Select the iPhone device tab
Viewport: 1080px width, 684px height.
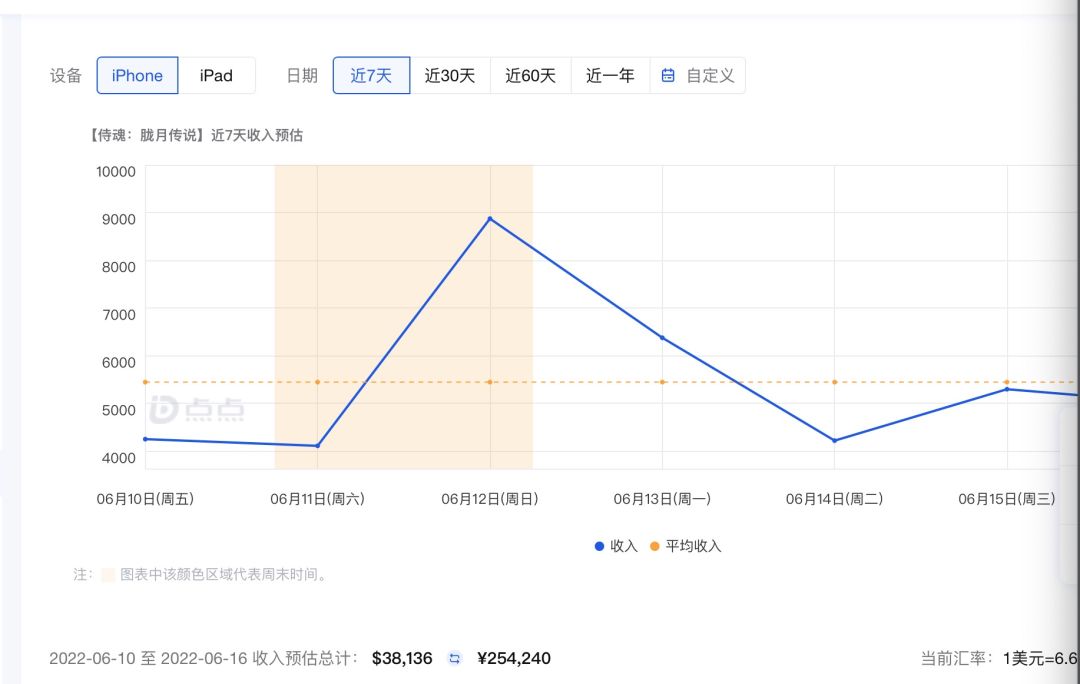137,75
